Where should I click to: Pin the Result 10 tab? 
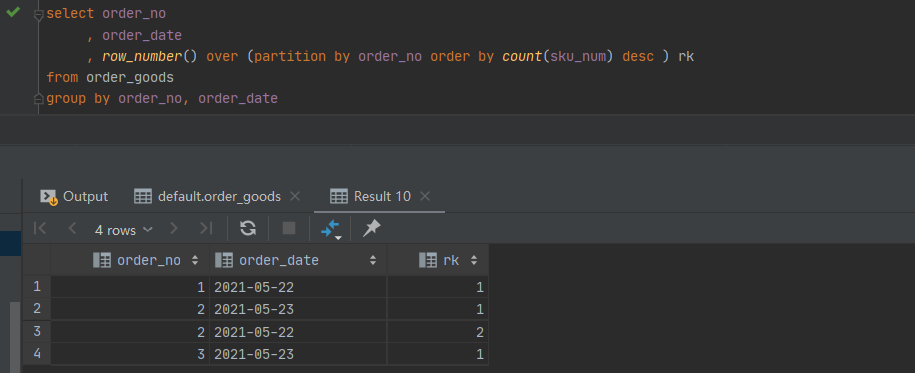point(371,228)
